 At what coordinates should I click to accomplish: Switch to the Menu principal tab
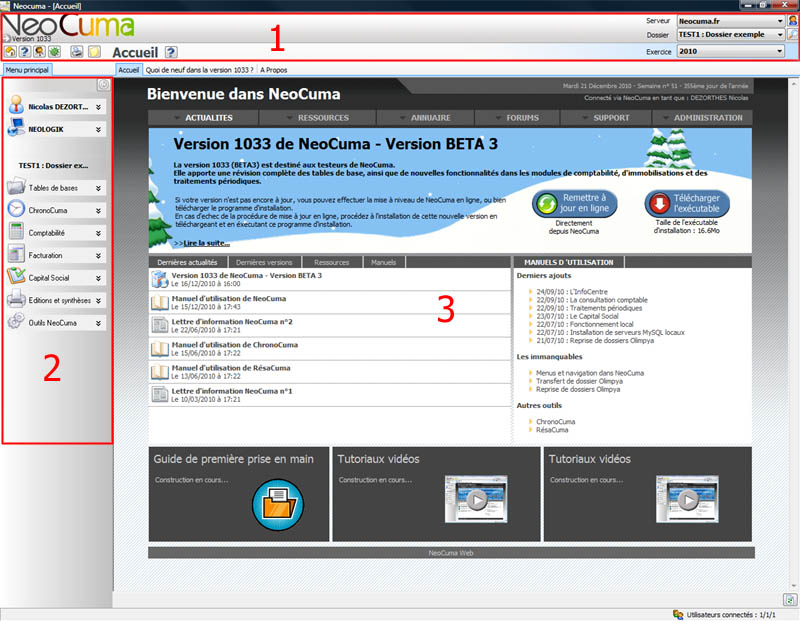[x=27, y=70]
